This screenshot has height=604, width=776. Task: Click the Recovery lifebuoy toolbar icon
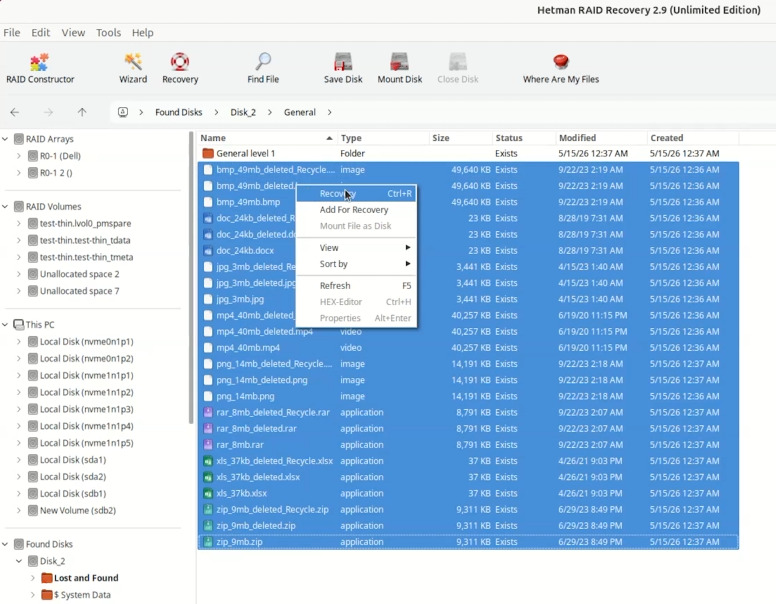coord(180,68)
